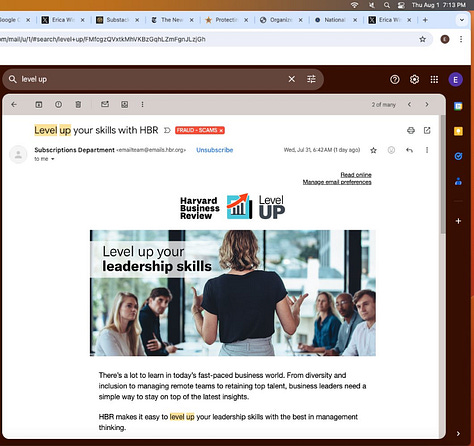Open Chrome three-dot menu
This screenshot has height=446, width=474.
(x=461, y=39)
